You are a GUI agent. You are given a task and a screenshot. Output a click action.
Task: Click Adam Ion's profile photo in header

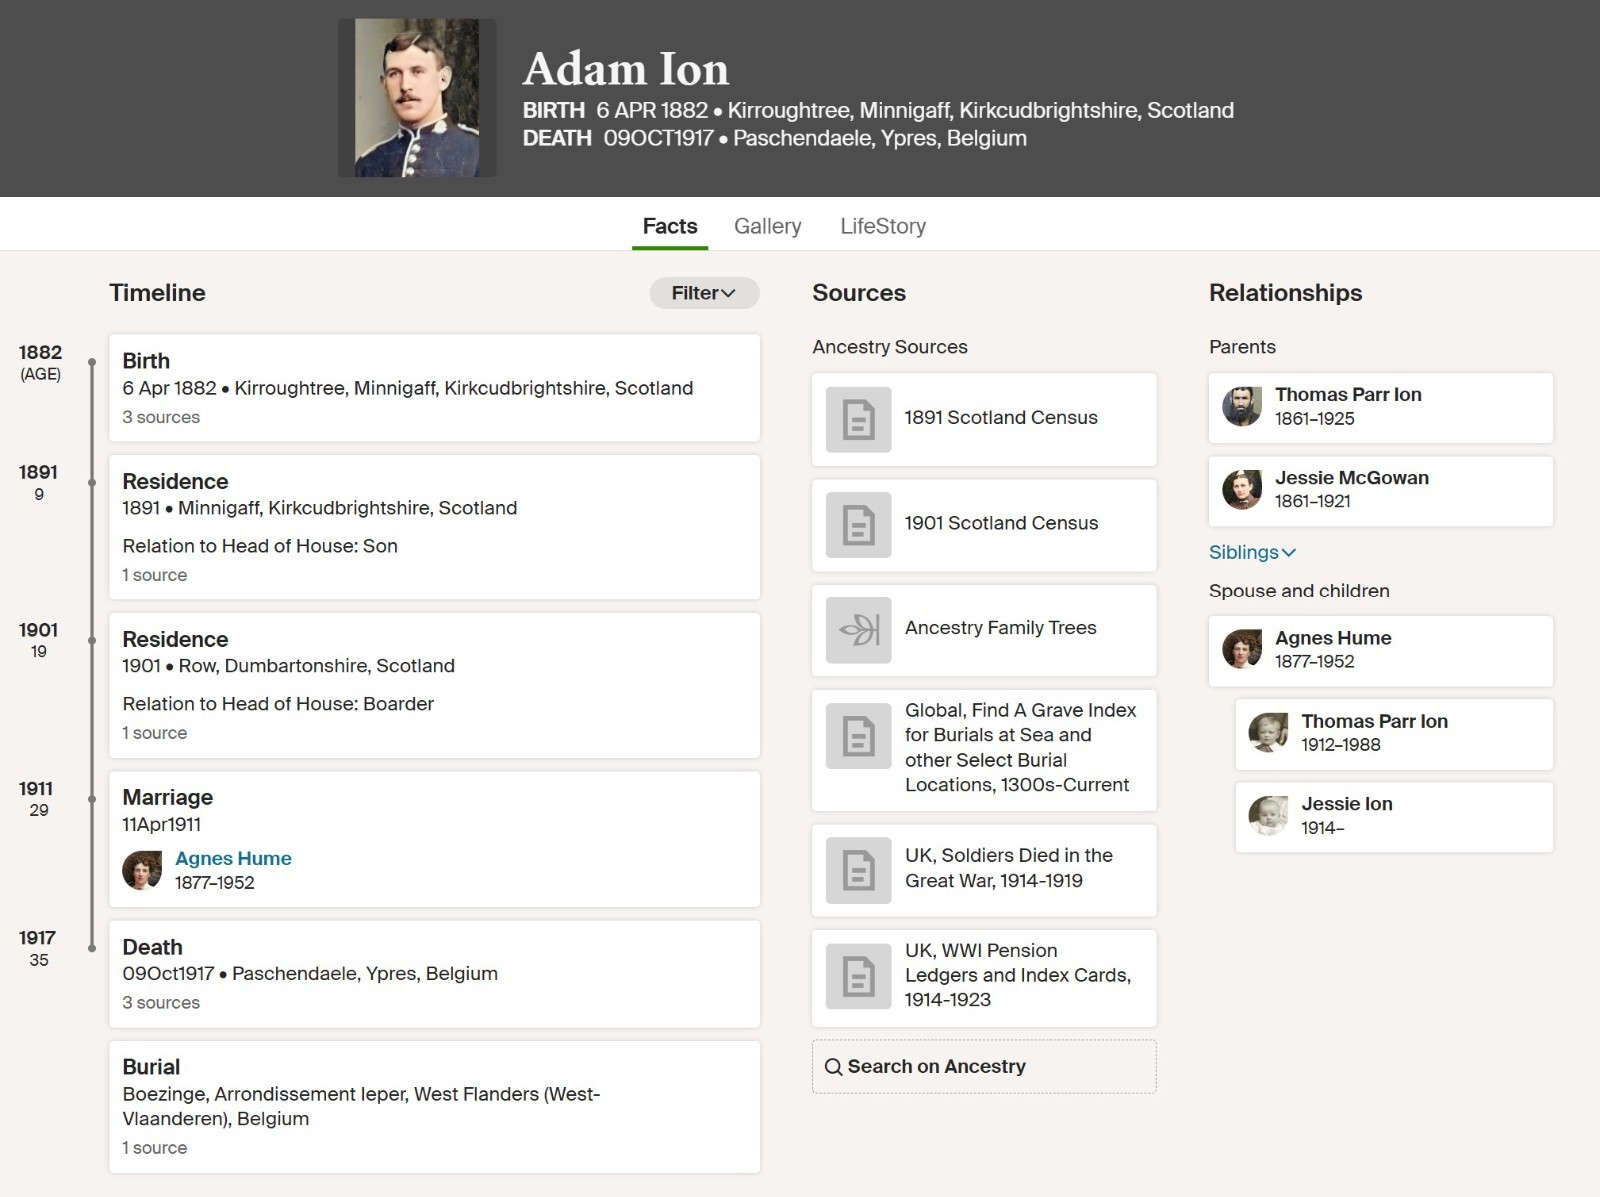417,98
